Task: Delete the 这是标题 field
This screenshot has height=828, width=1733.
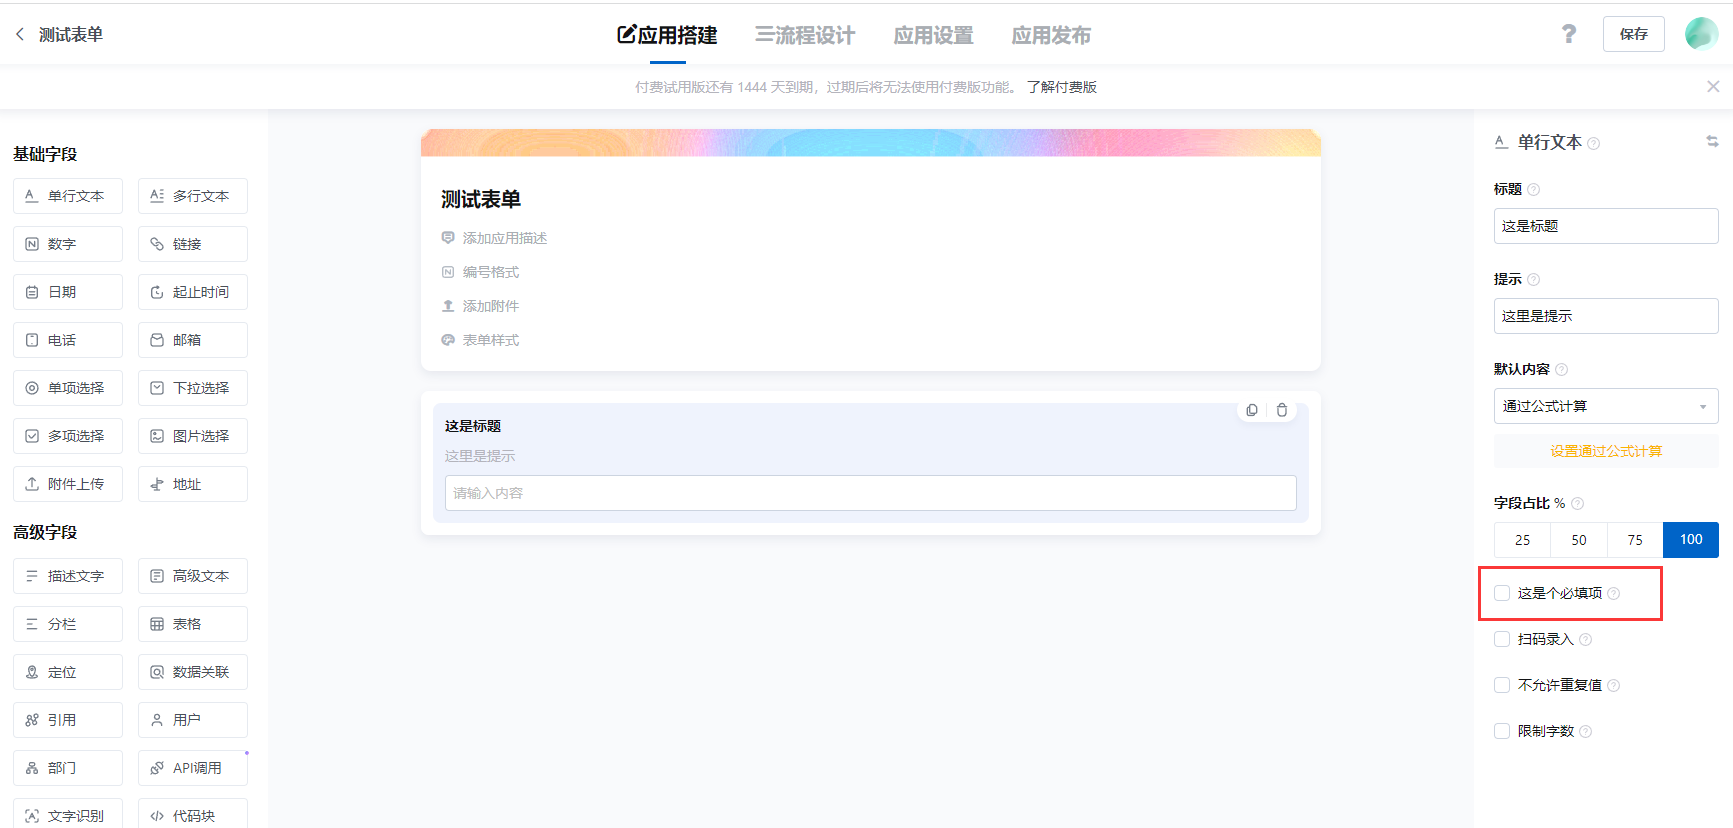Action: (x=1282, y=410)
